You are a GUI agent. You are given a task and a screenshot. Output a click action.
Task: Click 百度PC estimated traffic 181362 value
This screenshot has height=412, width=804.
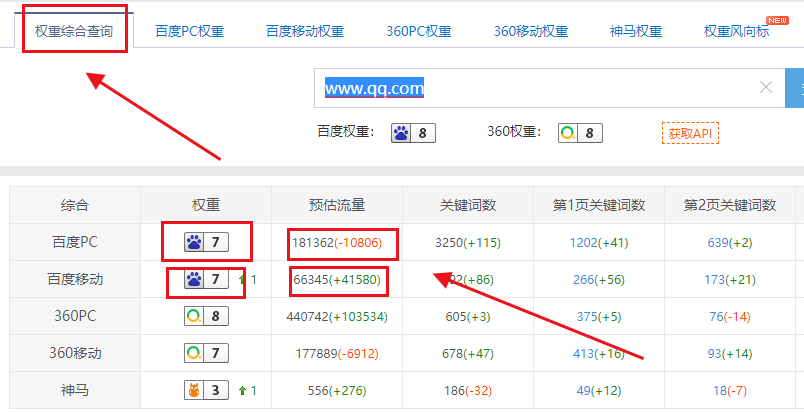pos(313,242)
